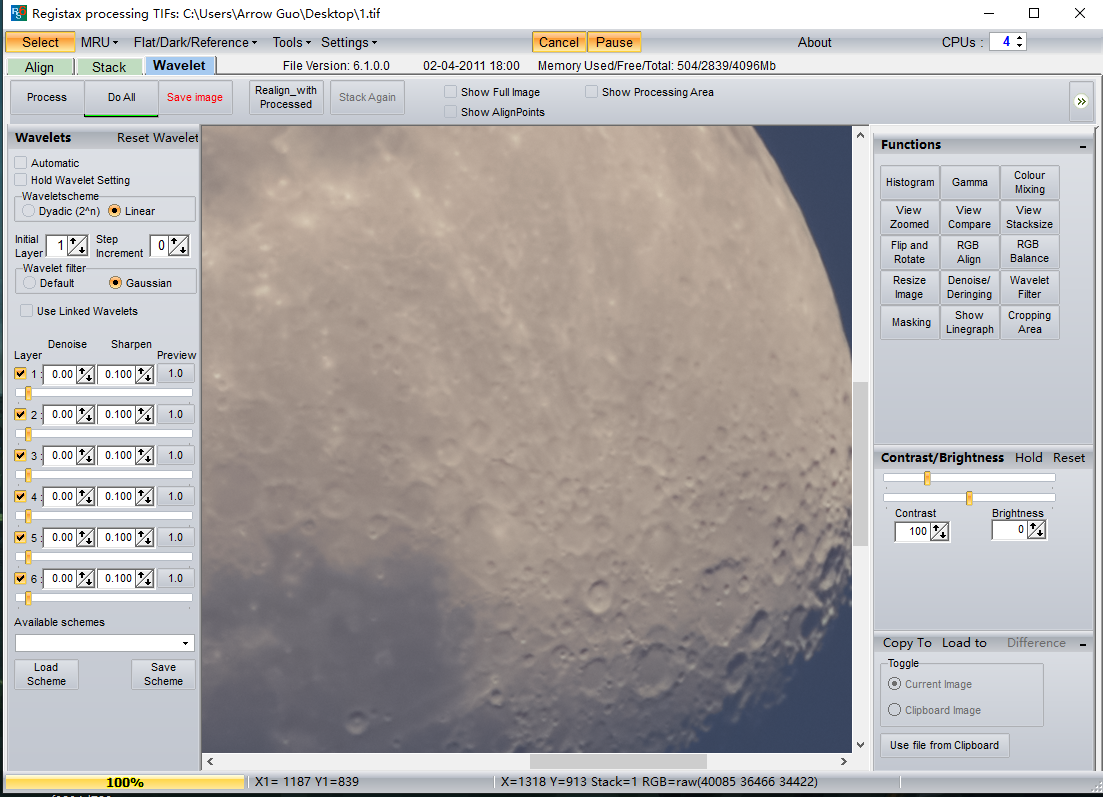This screenshot has width=1103, height=797.
Task: Click the Initial Layer spinner arrows
Action: coord(77,246)
